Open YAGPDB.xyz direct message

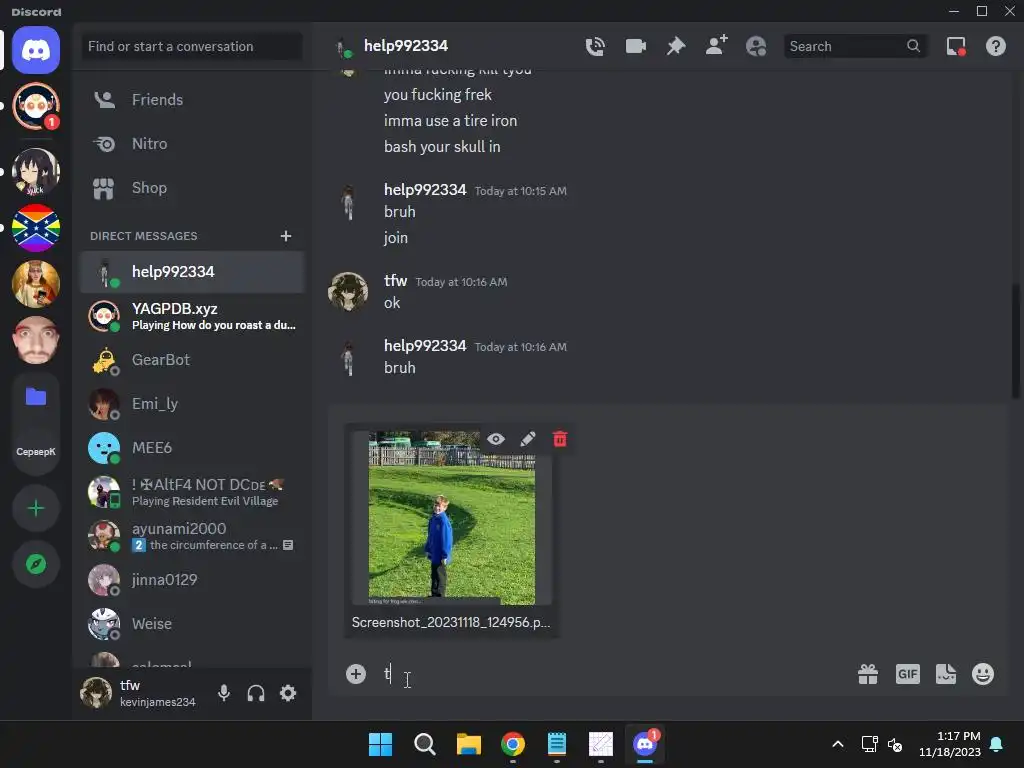[x=192, y=316]
